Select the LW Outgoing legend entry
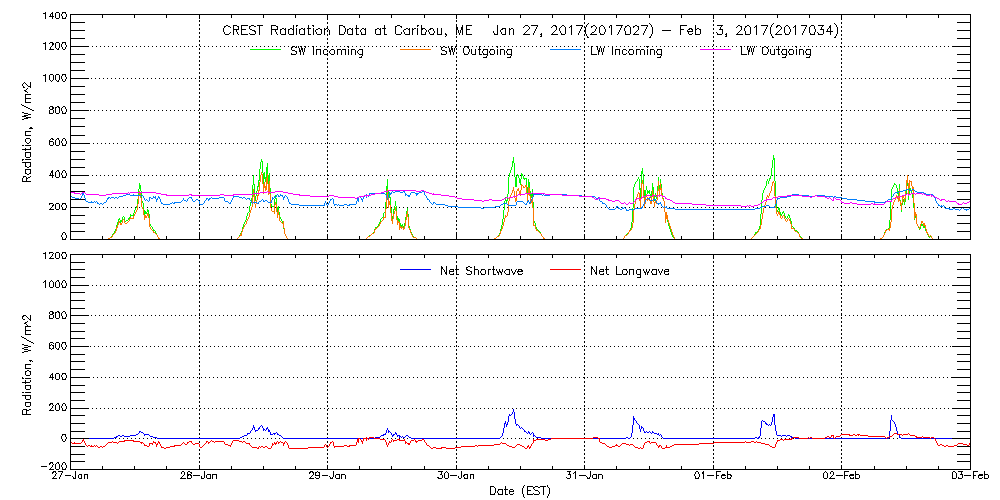 (x=775, y=52)
